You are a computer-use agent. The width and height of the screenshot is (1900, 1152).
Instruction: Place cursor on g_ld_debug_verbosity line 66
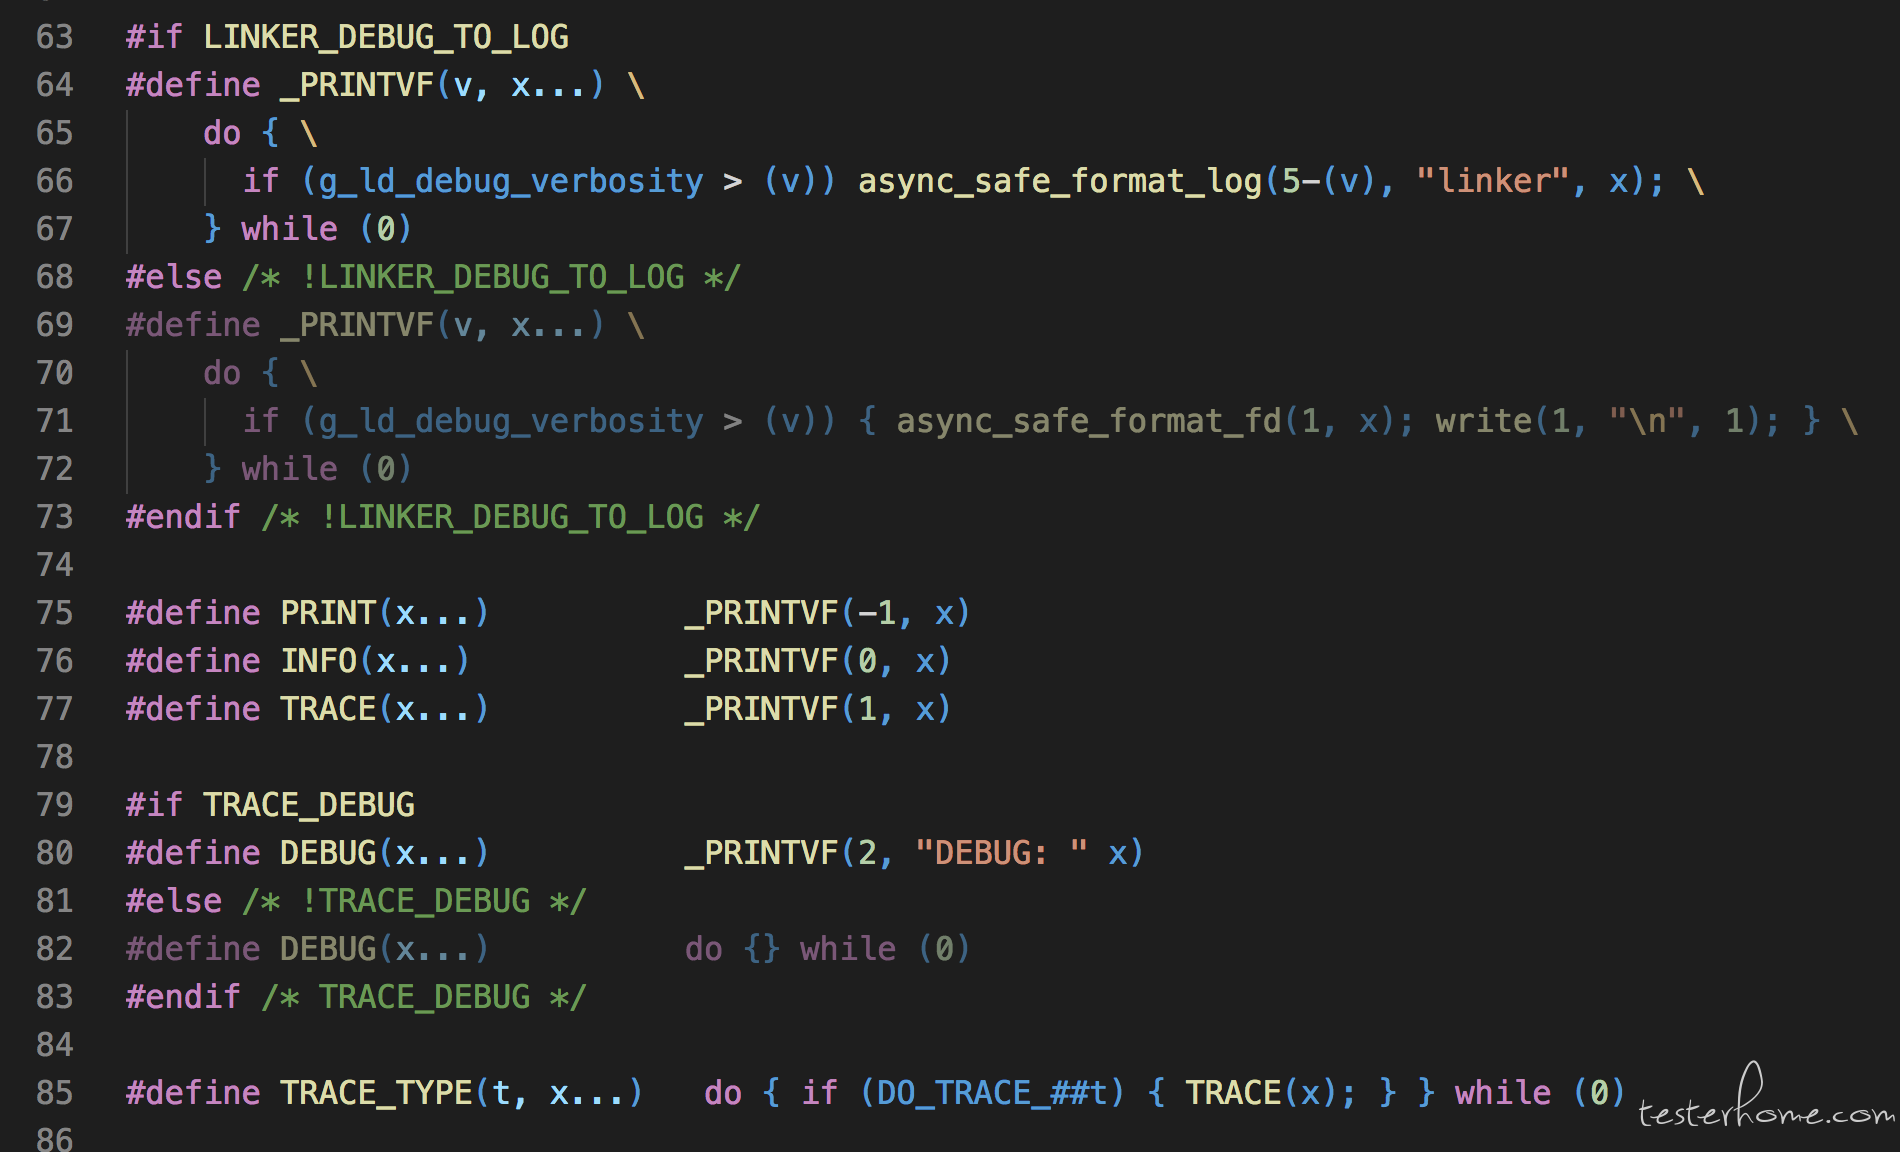click(511, 181)
